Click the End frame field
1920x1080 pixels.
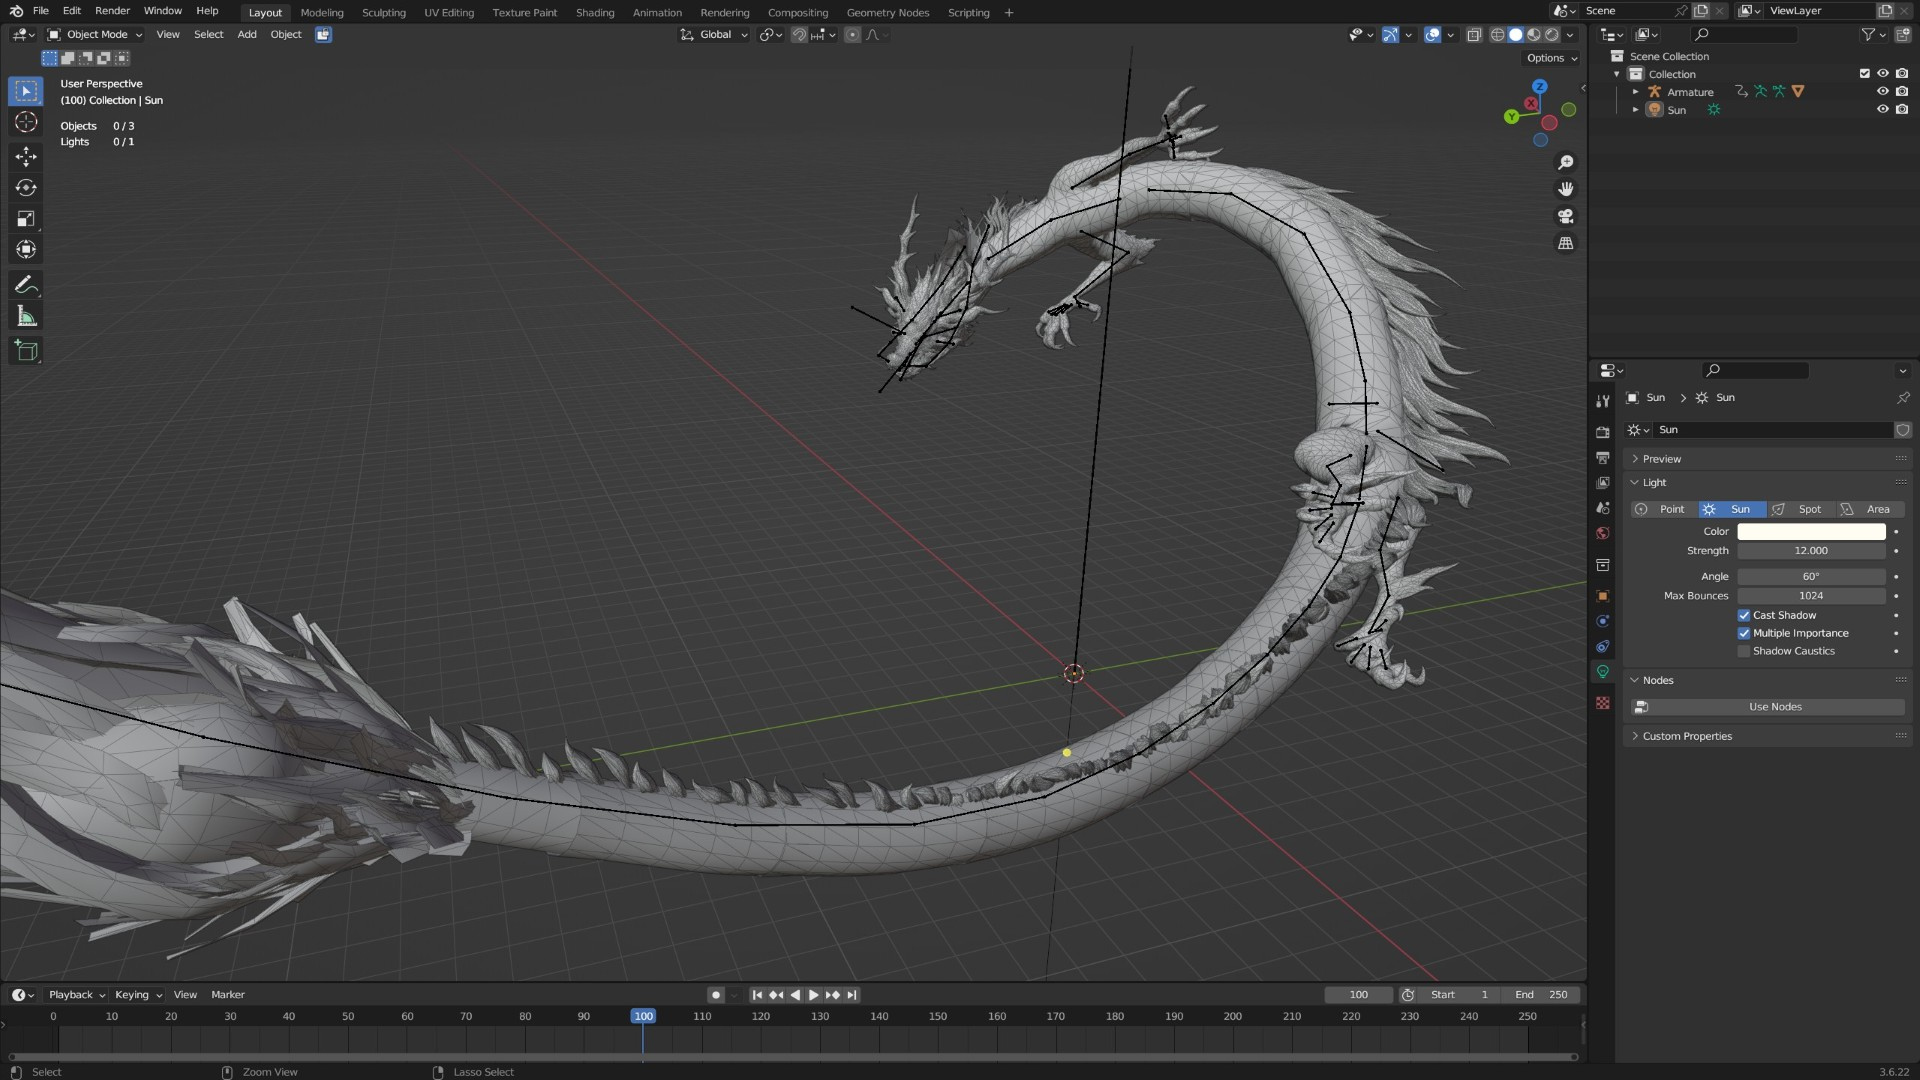pyautogui.click(x=1540, y=995)
